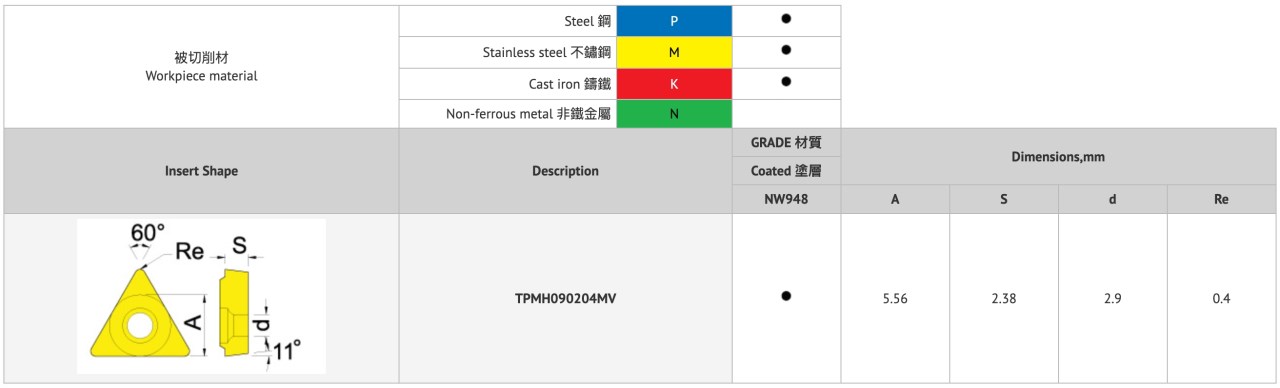This screenshot has width=1280, height=388.
Task: Click the green N non-ferrous swatch
Action: [x=675, y=114]
